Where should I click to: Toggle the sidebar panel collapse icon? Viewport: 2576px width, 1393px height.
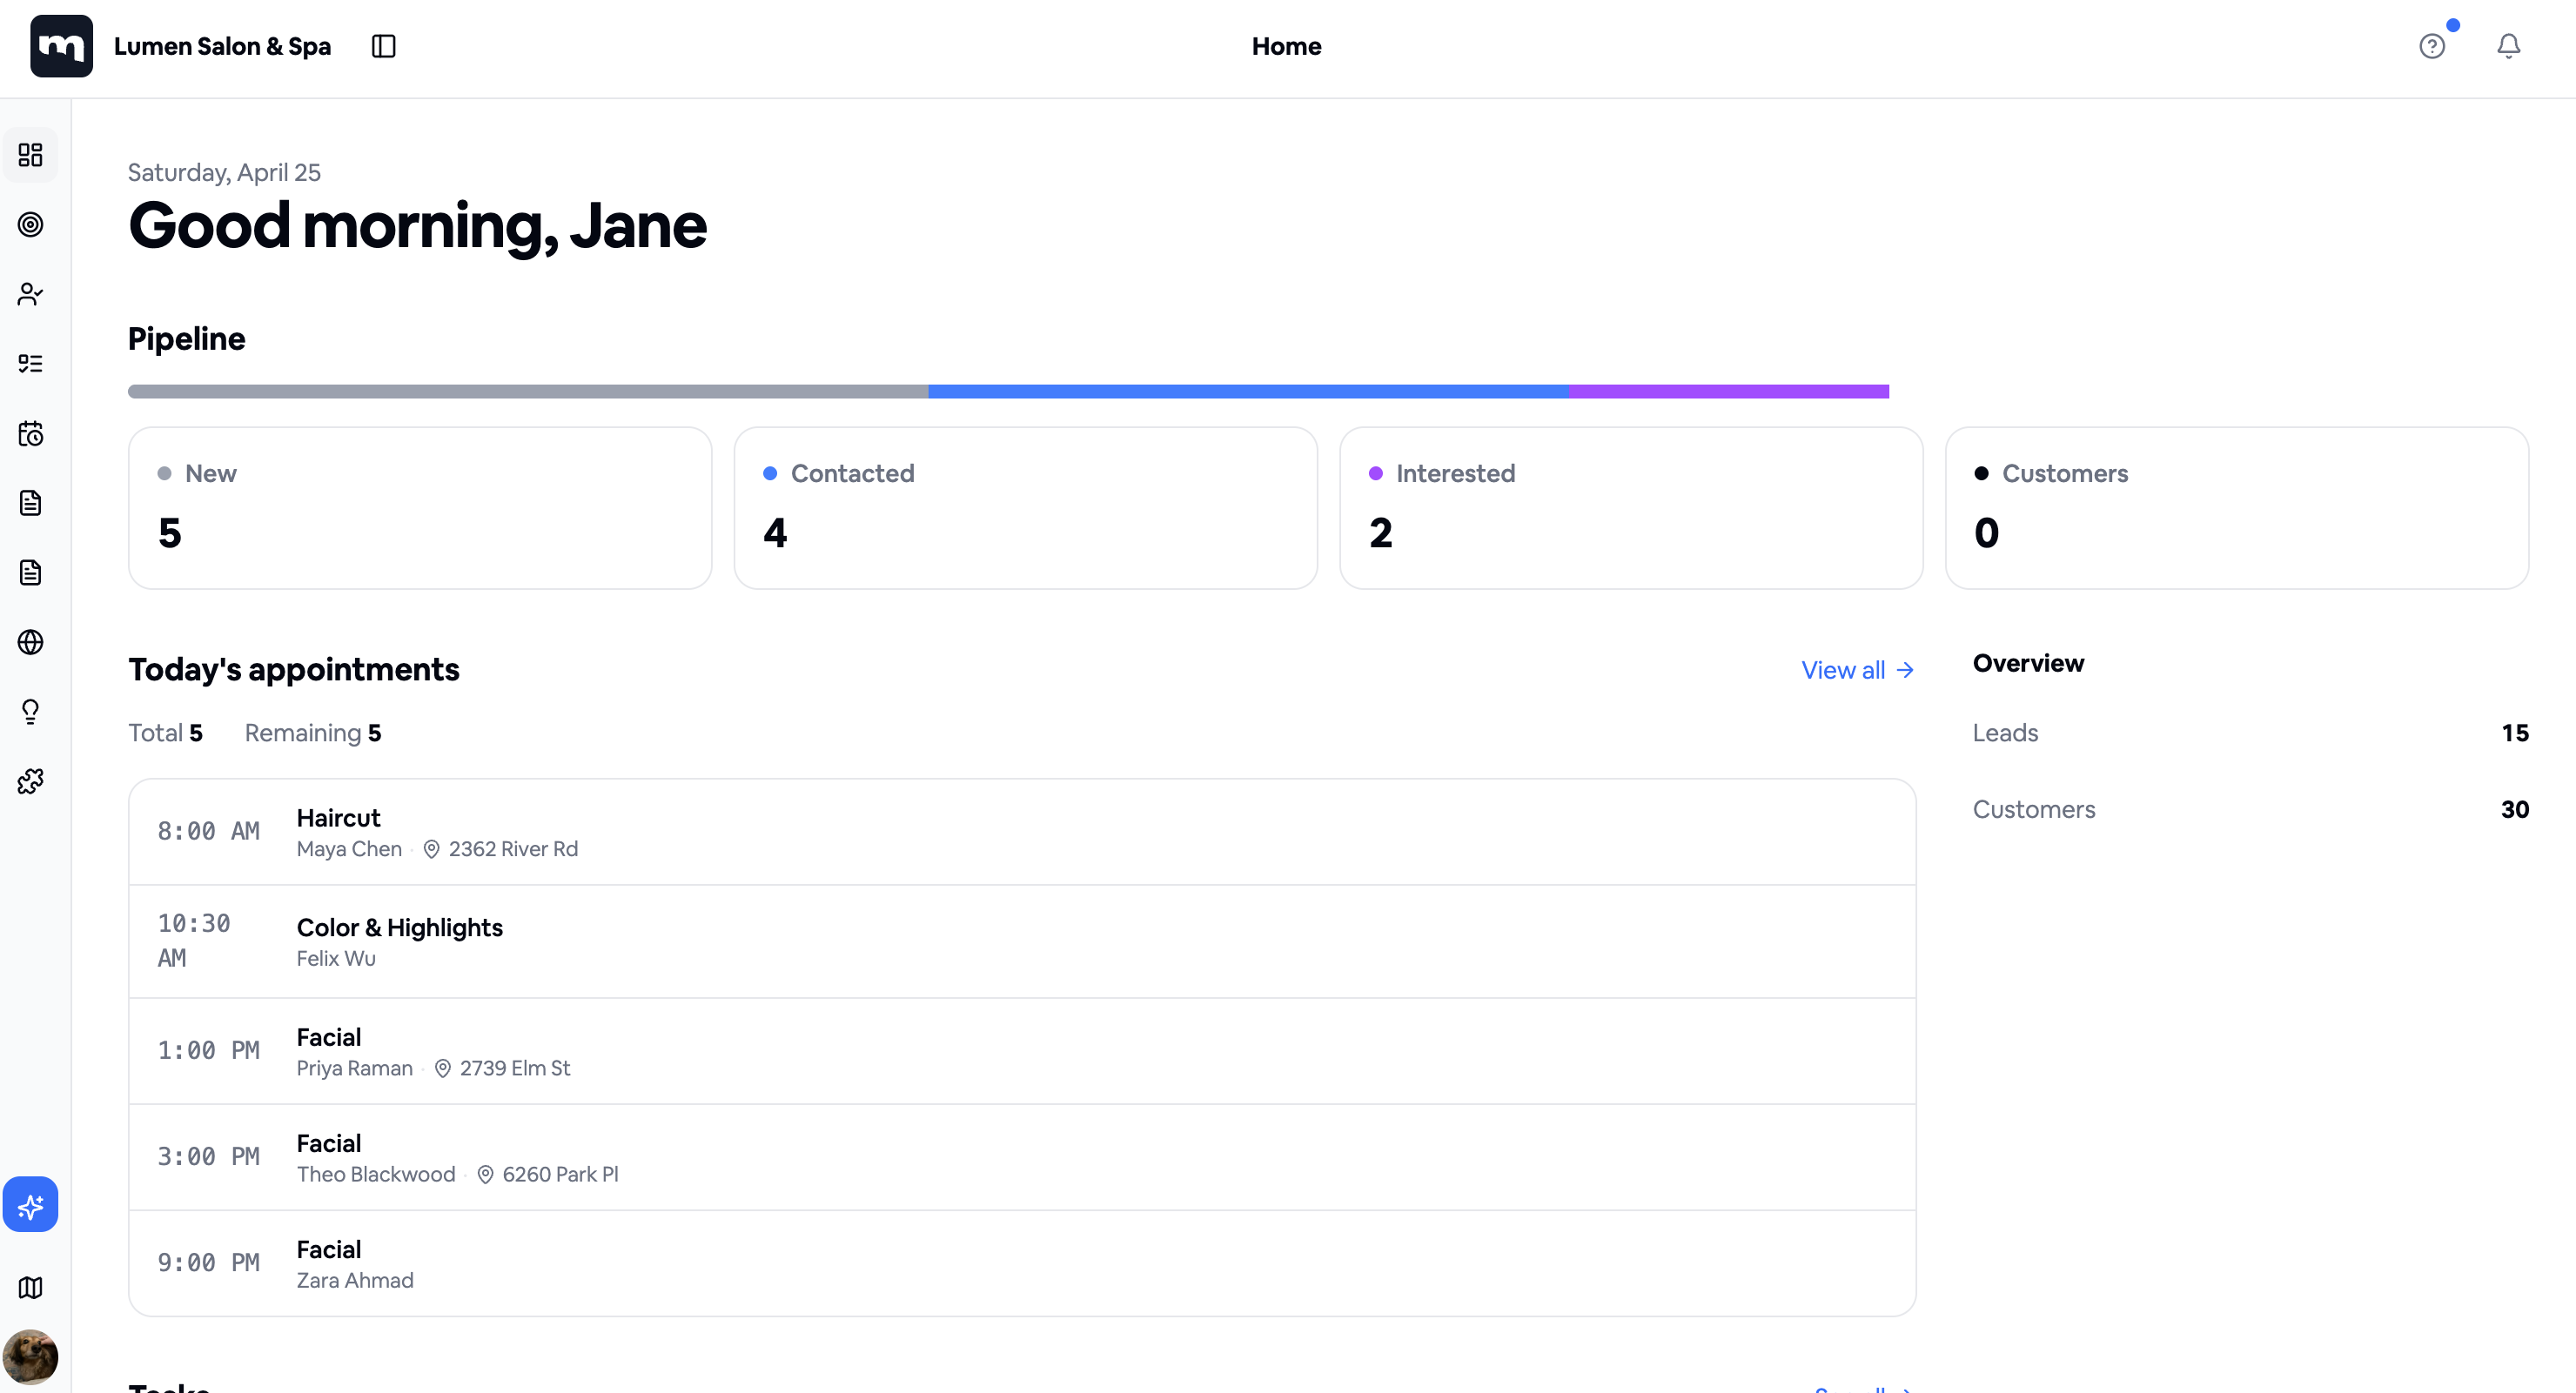click(x=384, y=46)
